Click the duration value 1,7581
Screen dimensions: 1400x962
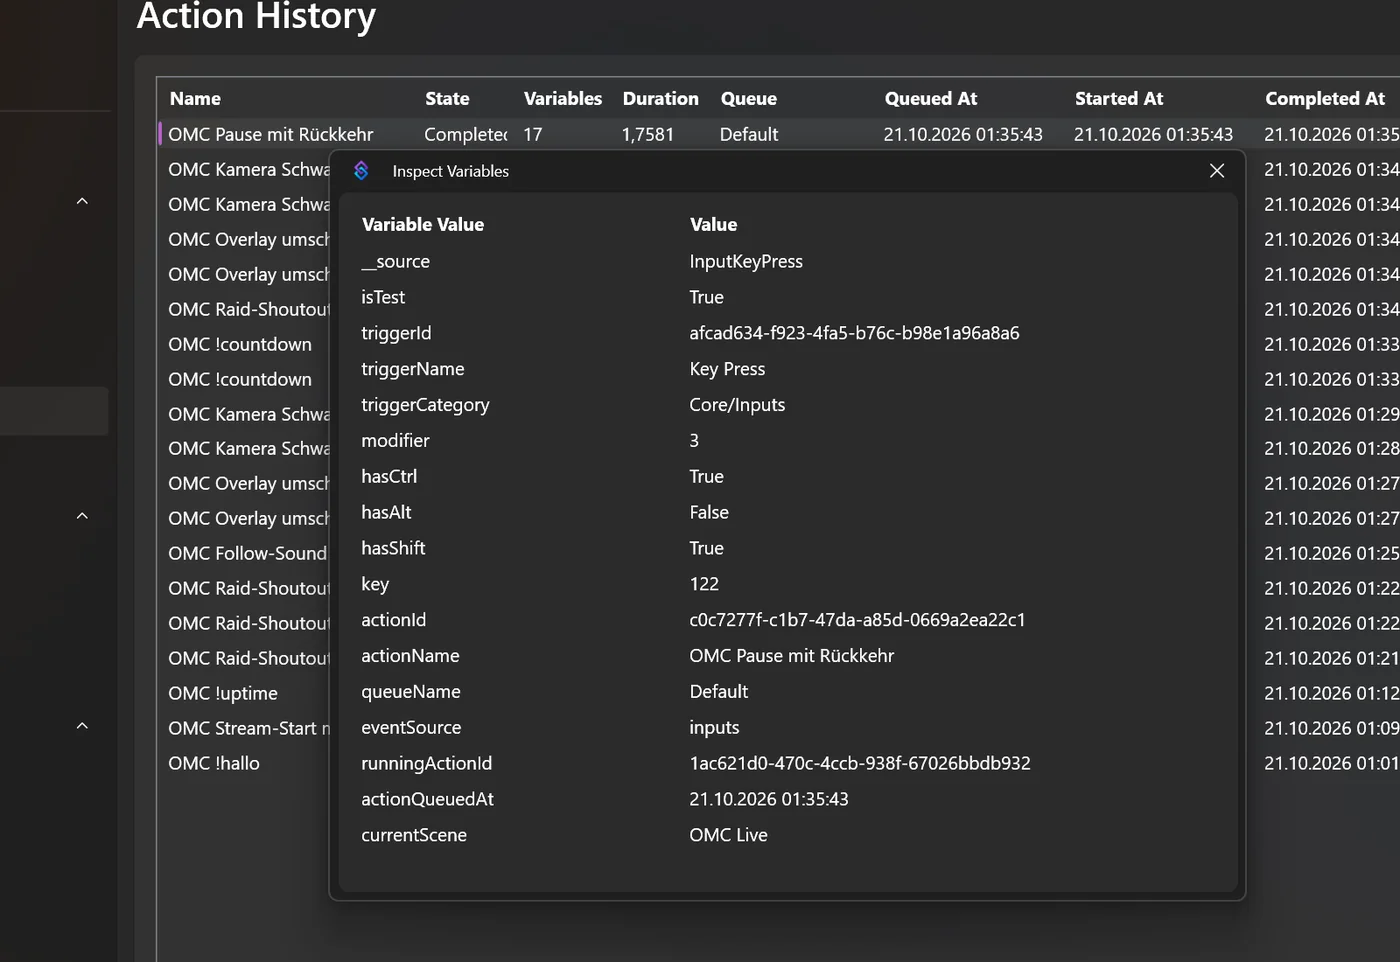[648, 134]
